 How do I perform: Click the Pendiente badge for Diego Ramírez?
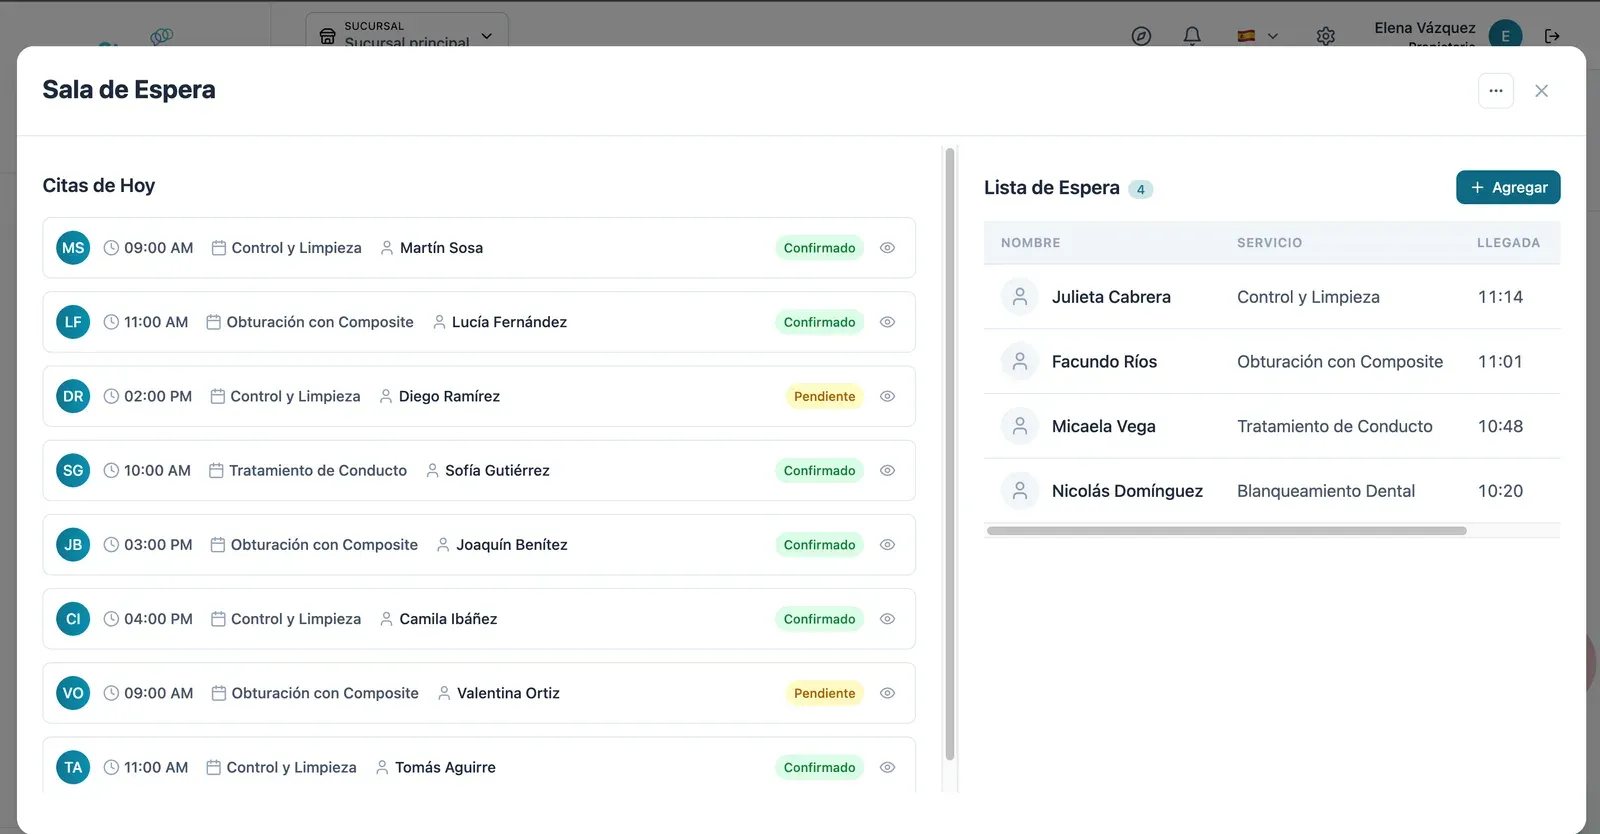[825, 396]
